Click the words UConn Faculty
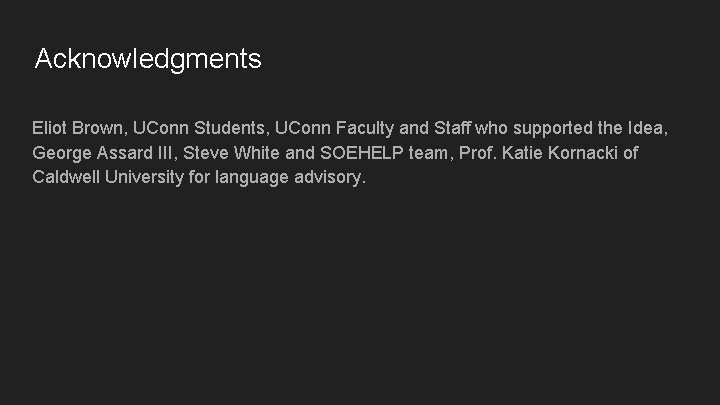Image resolution: width=720 pixels, height=405 pixels. pyautogui.click(x=332, y=129)
